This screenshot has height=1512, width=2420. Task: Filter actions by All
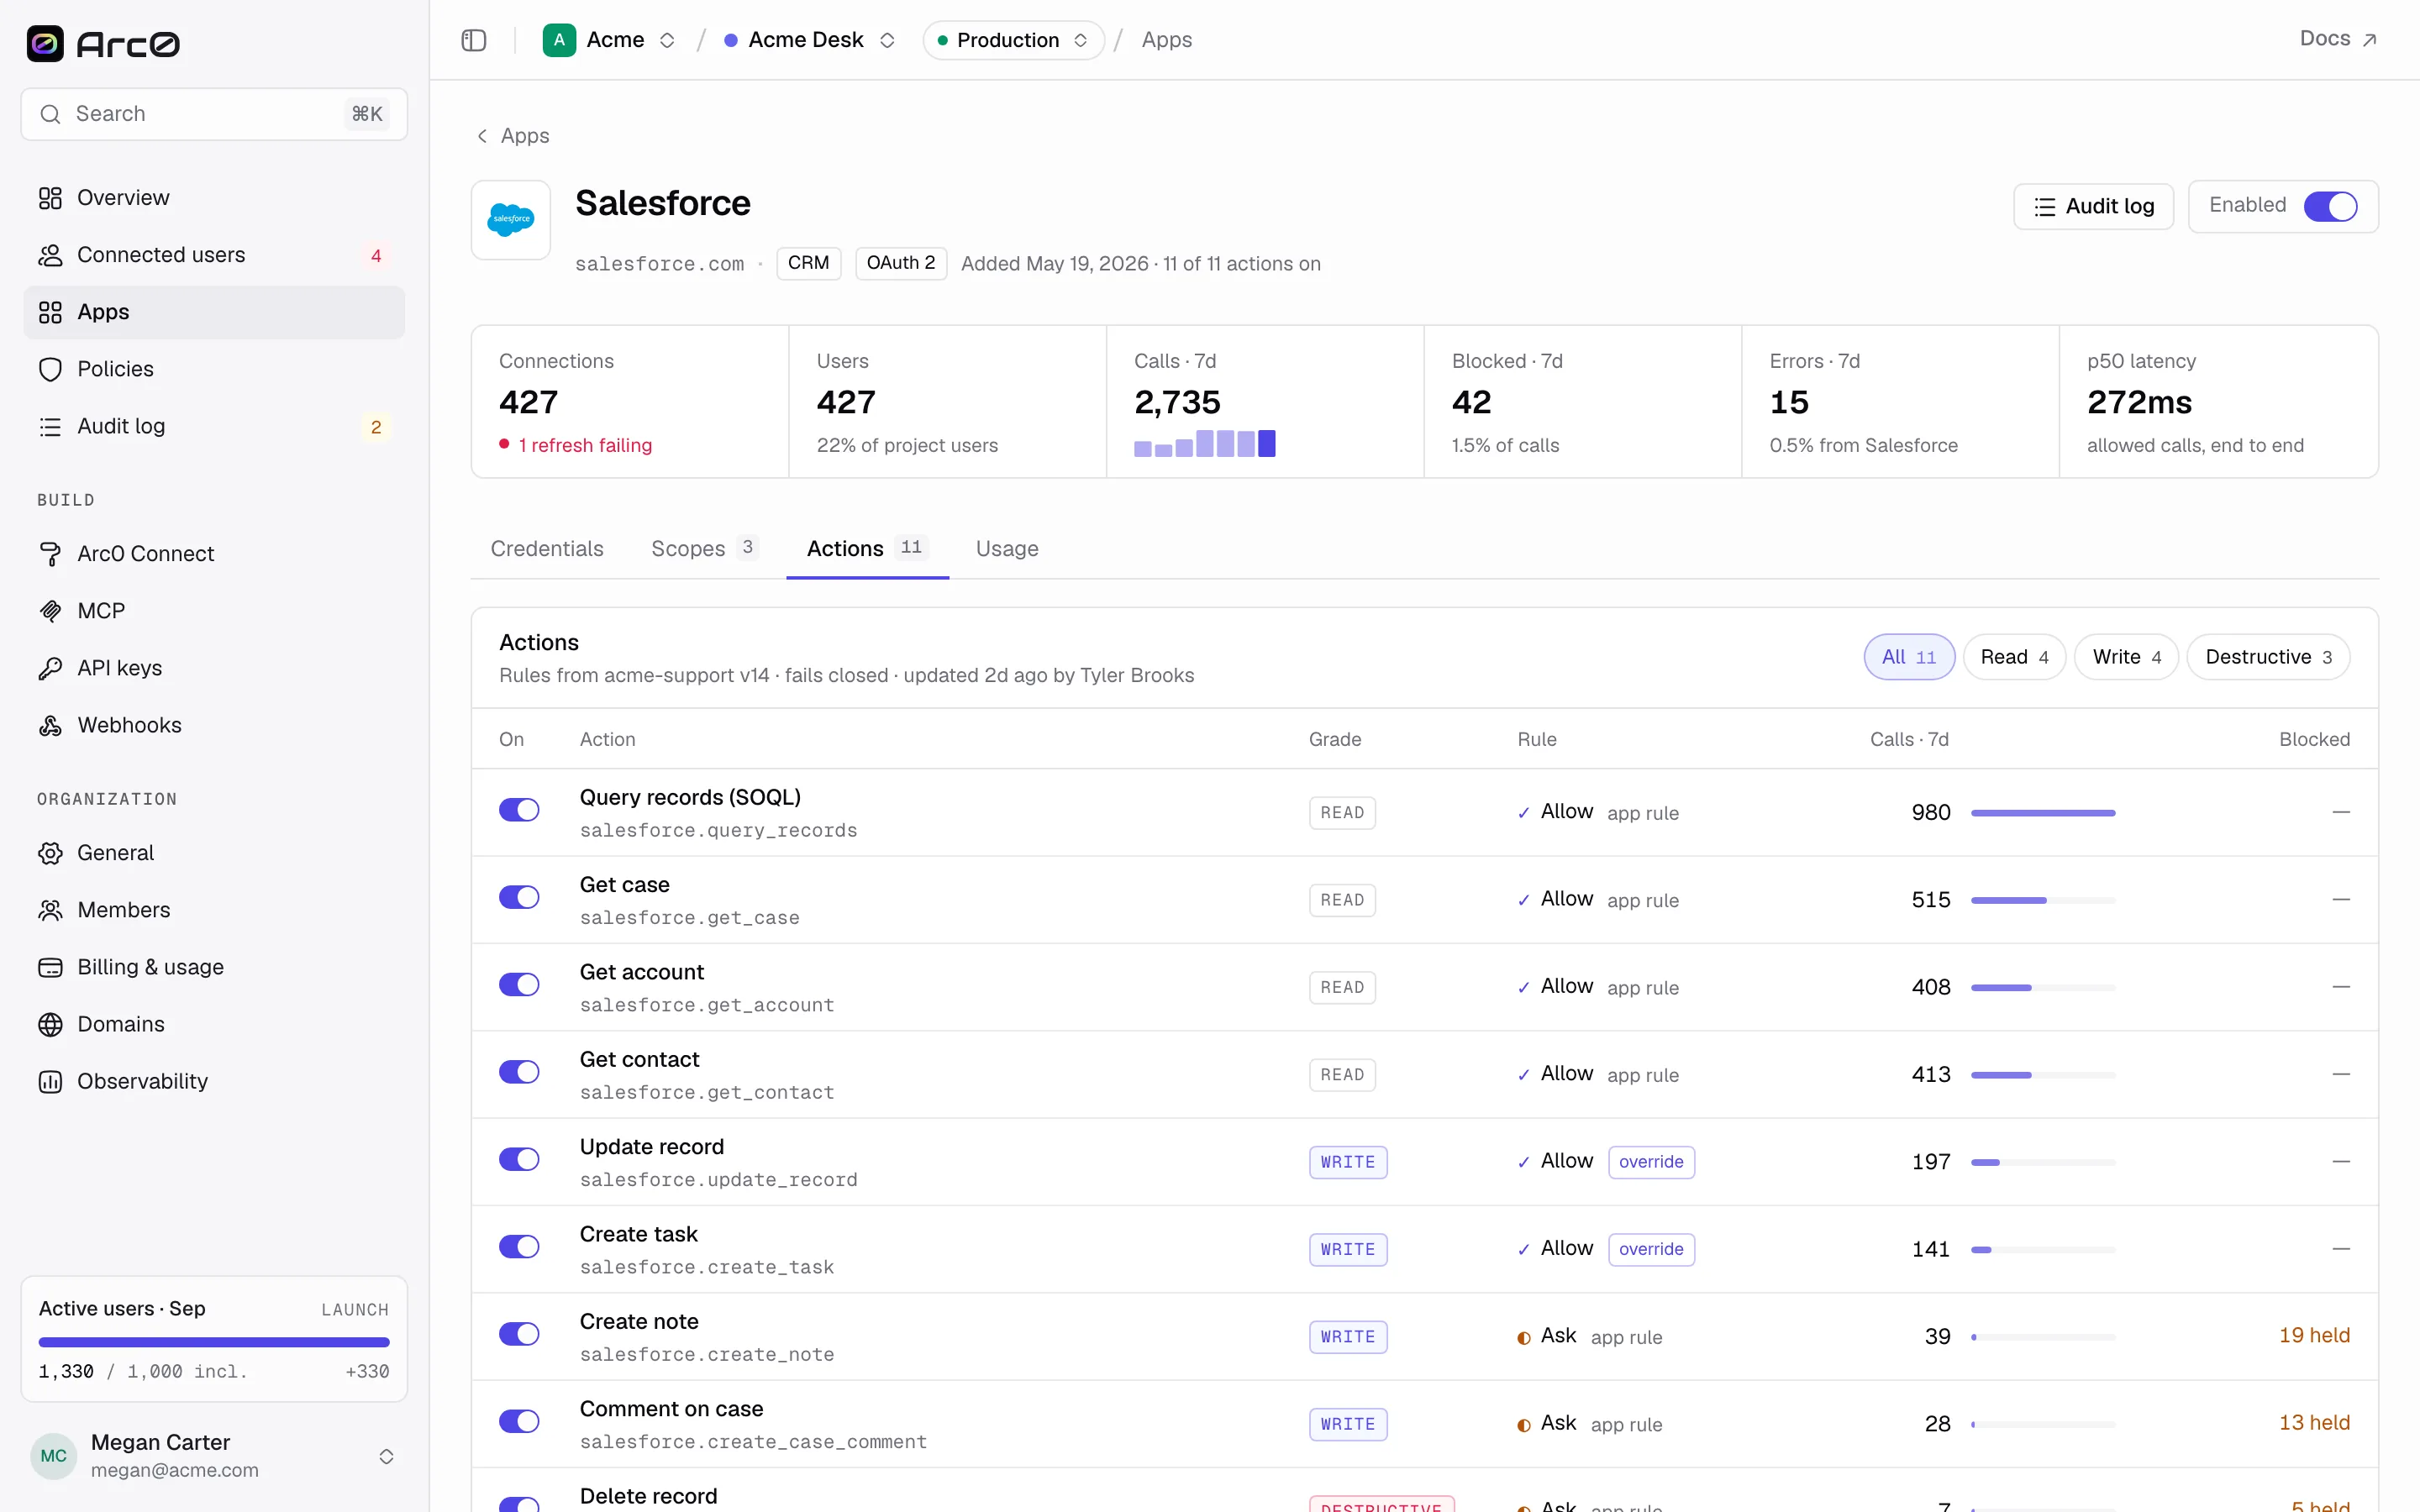point(1909,657)
